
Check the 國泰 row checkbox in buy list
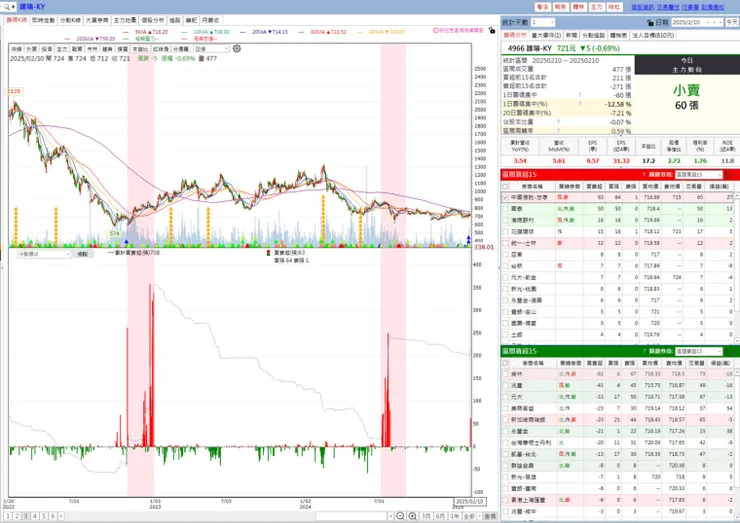click(x=505, y=209)
